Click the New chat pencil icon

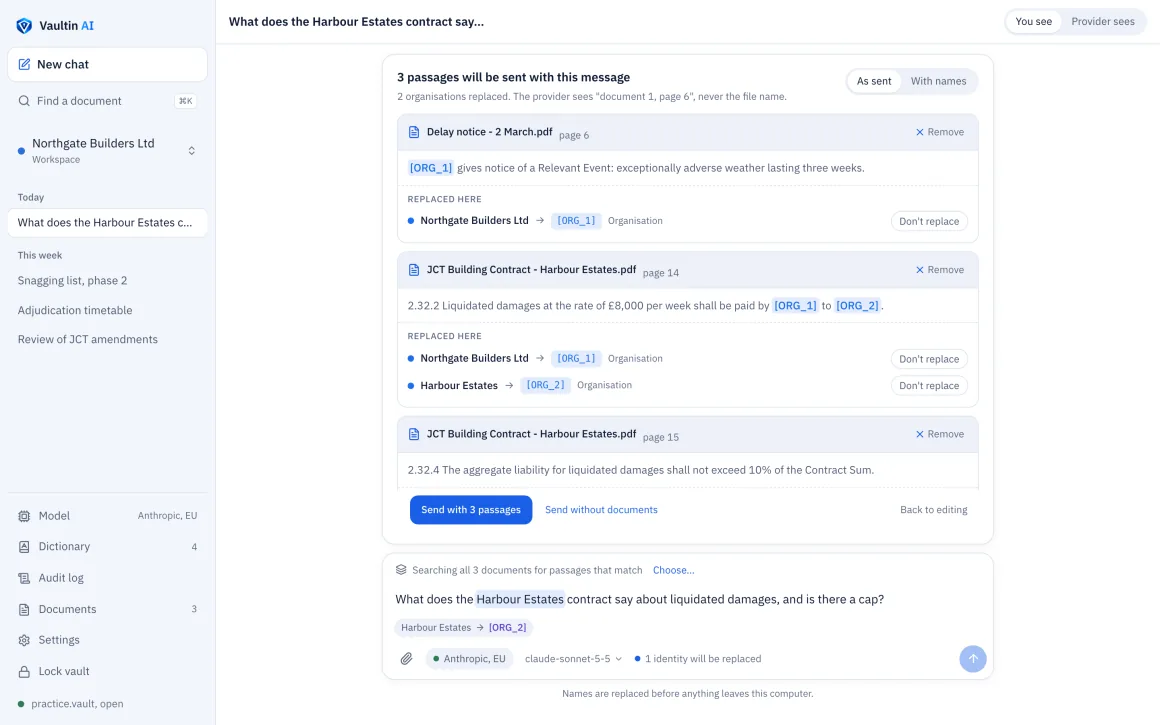pyautogui.click(x=24, y=64)
